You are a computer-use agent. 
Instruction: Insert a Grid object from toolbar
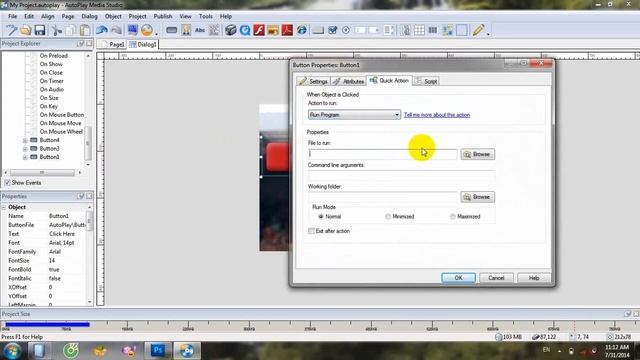(419, 30)
